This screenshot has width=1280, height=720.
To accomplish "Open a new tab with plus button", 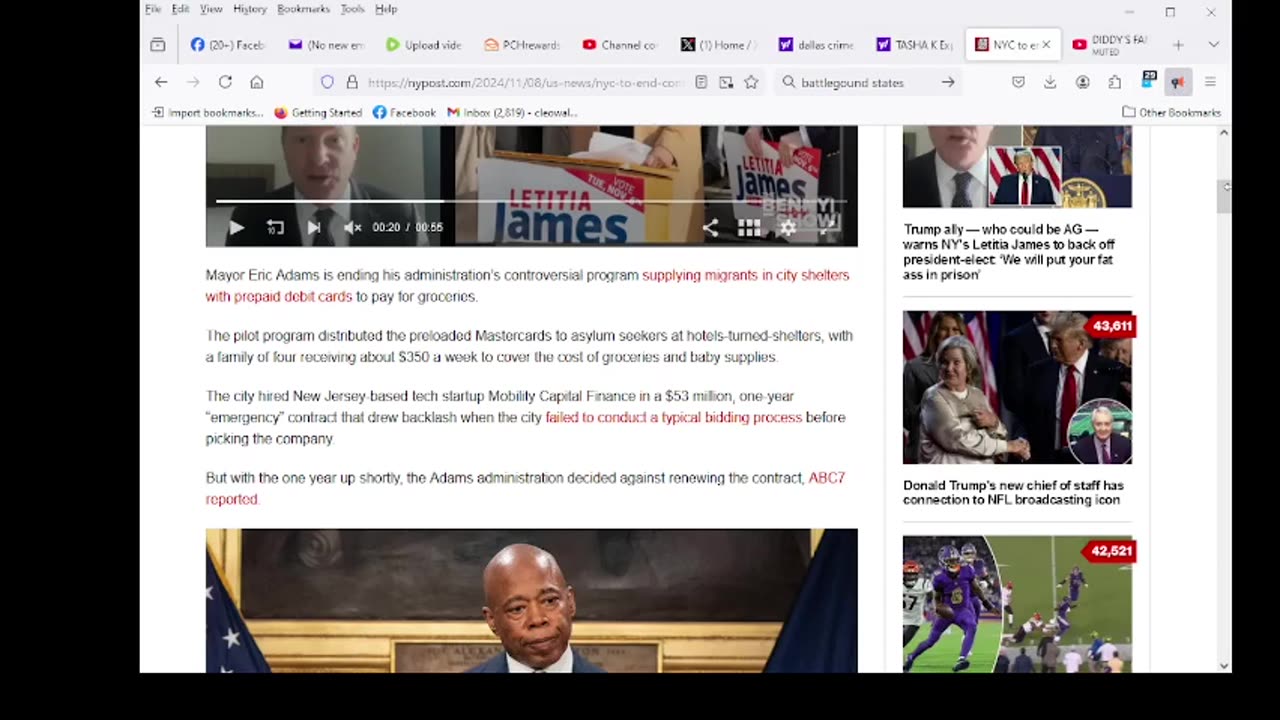I will pos(1178,45).
